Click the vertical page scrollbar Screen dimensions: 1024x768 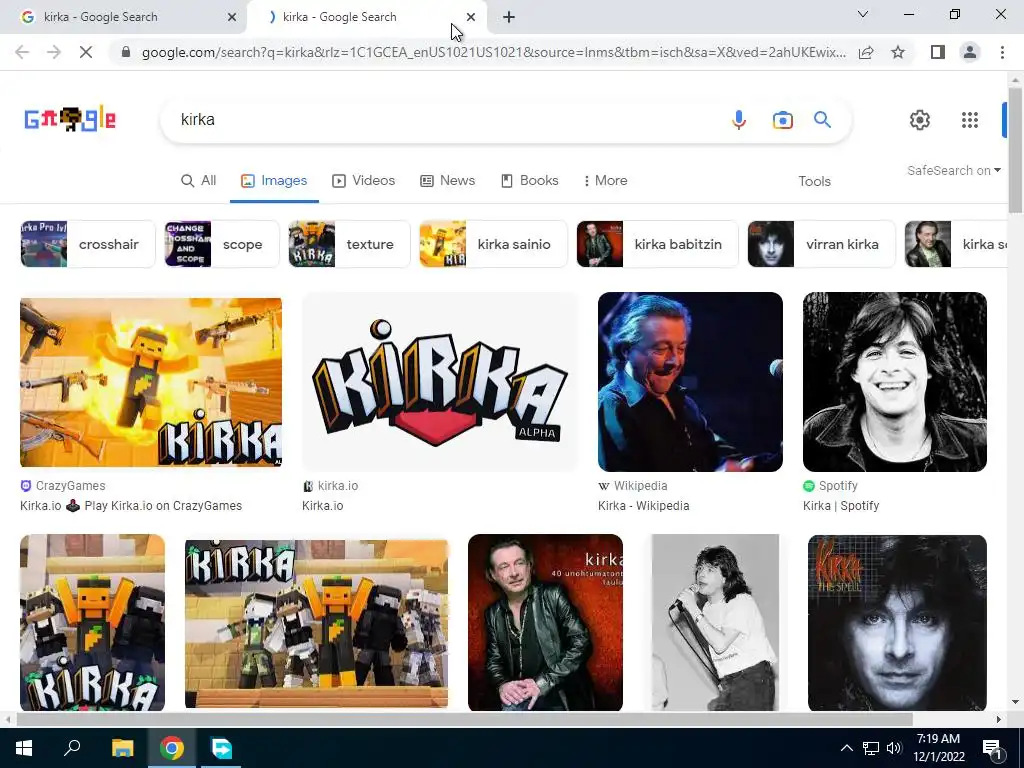pos(1015,150)
